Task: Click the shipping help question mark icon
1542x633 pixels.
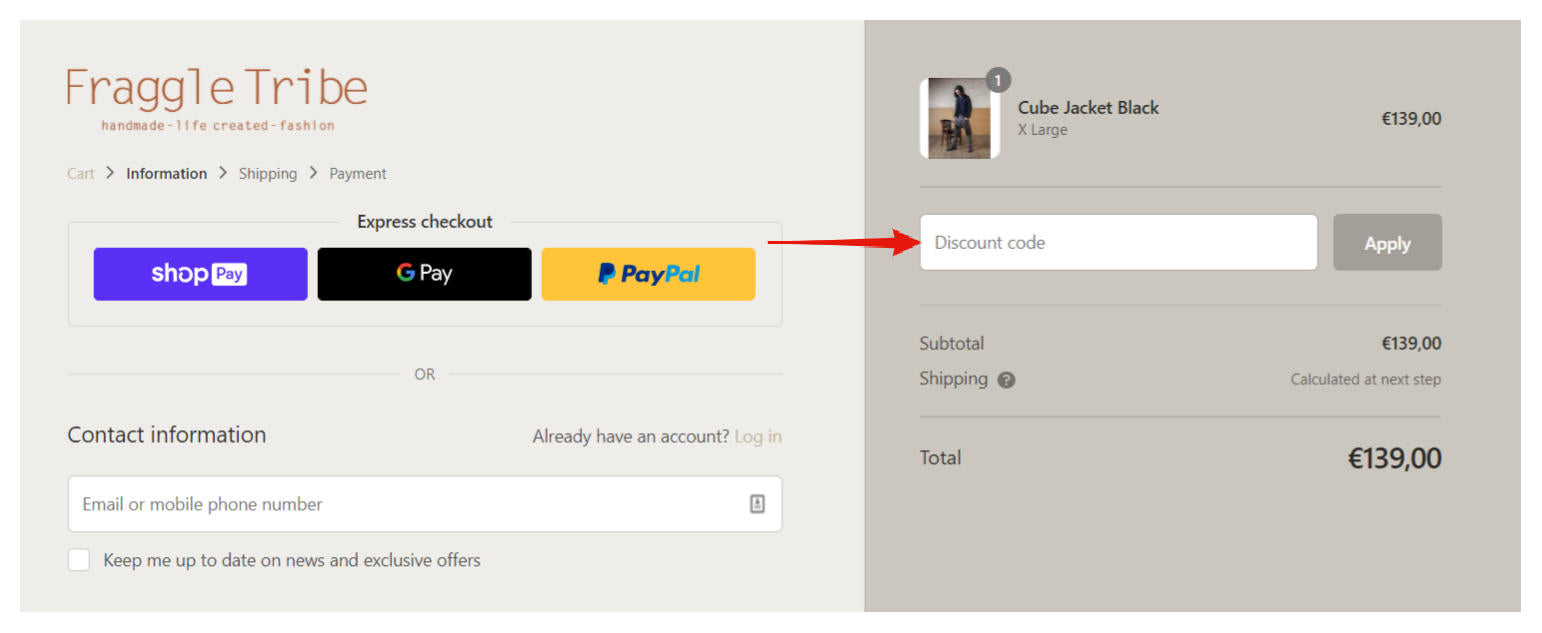Action: (1006, 380)
